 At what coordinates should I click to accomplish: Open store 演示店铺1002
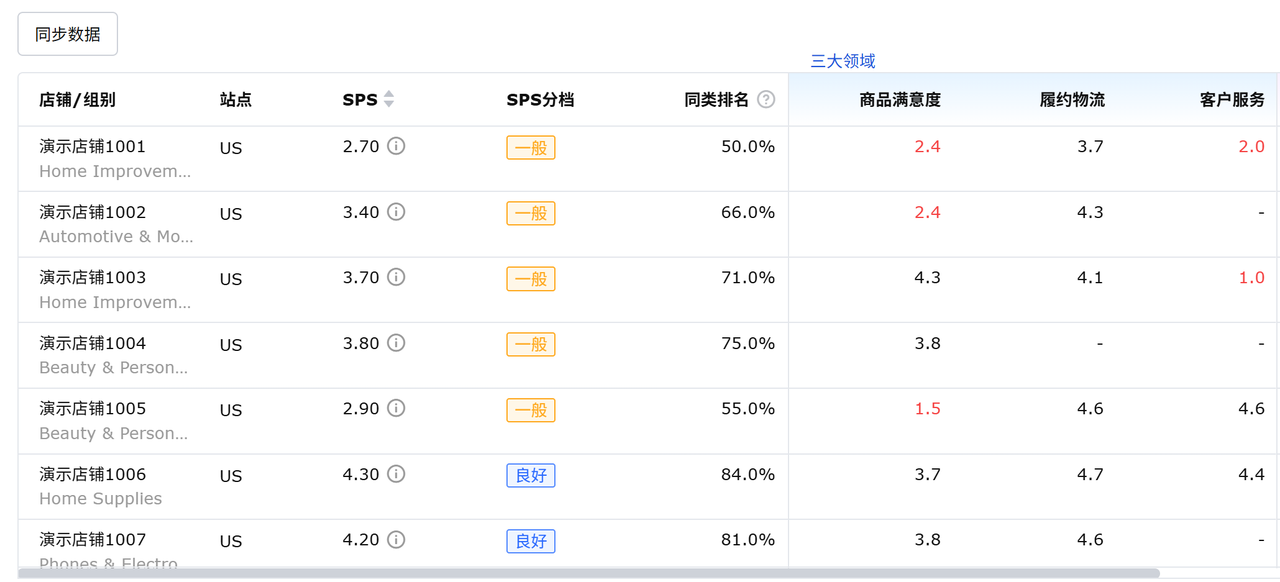click(93, 212)
